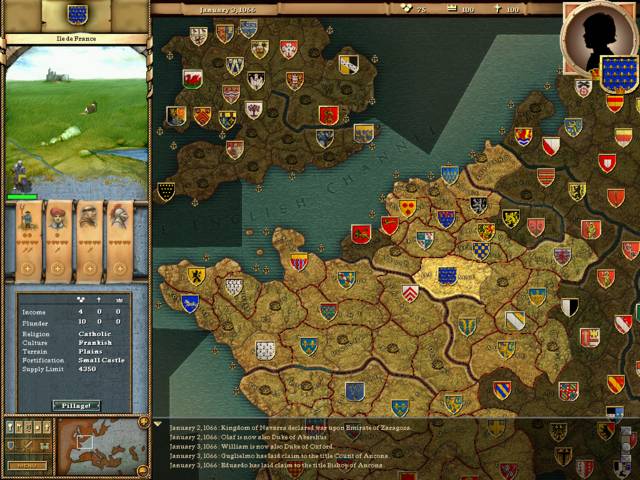Click the piety cross icon showing 100
640x480 pixels.
[x=498, y=9]
